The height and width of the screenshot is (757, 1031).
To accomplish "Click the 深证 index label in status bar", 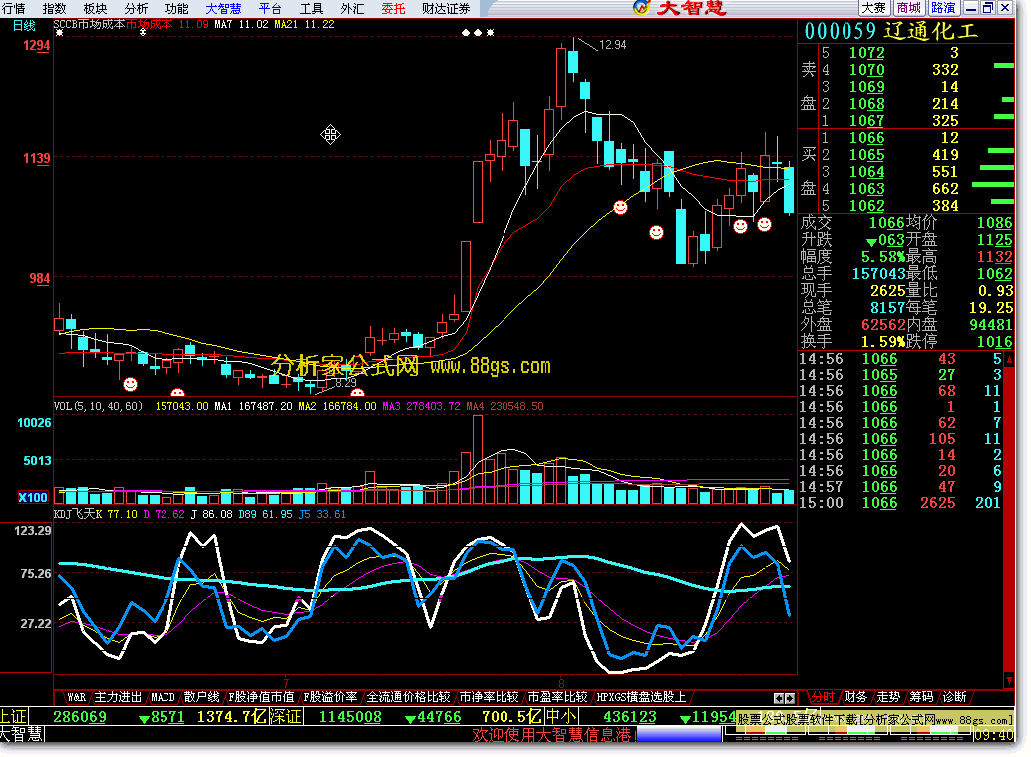I will 285,717.
